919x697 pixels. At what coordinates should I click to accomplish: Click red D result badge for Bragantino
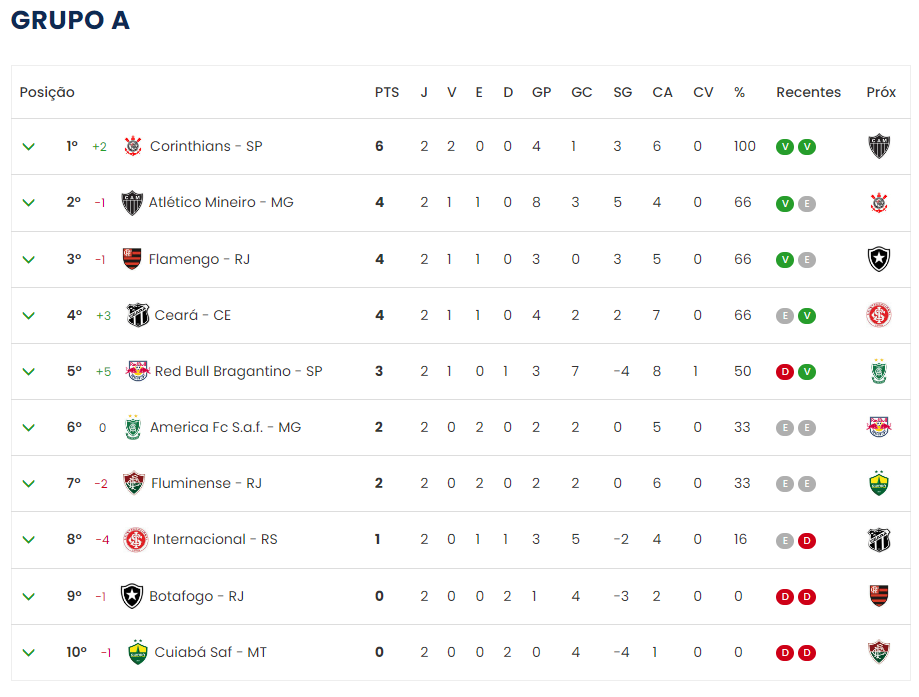785,372
